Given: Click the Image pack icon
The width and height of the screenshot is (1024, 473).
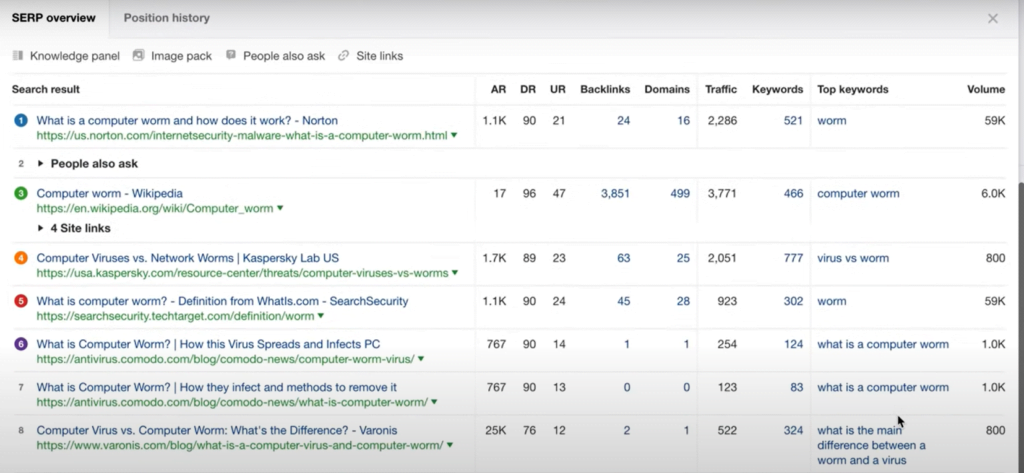Looking at the screenshot, I should click(x=139, y=56).
